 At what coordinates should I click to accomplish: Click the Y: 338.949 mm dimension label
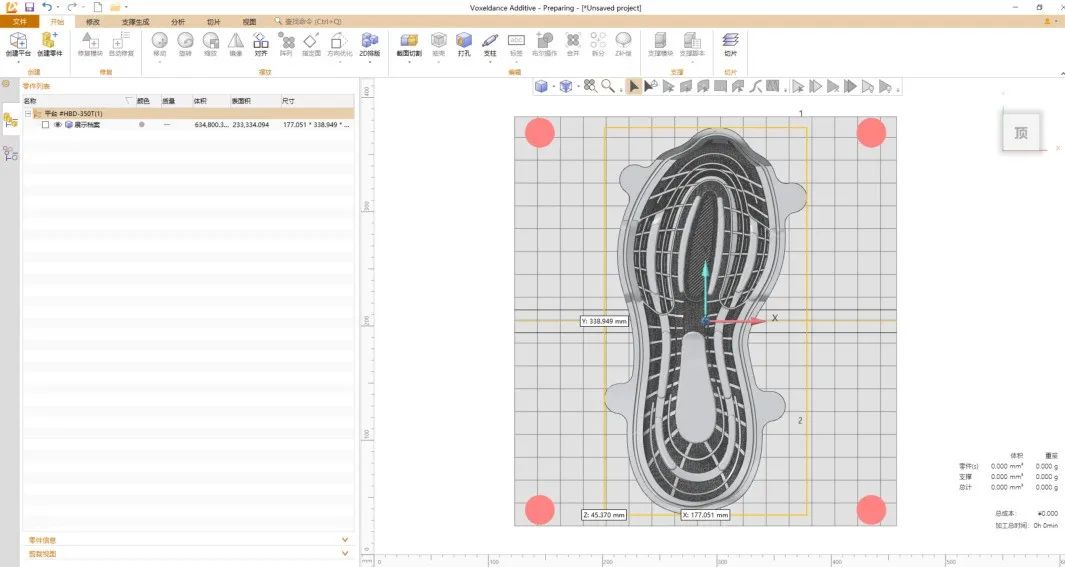tap(604, 321)
